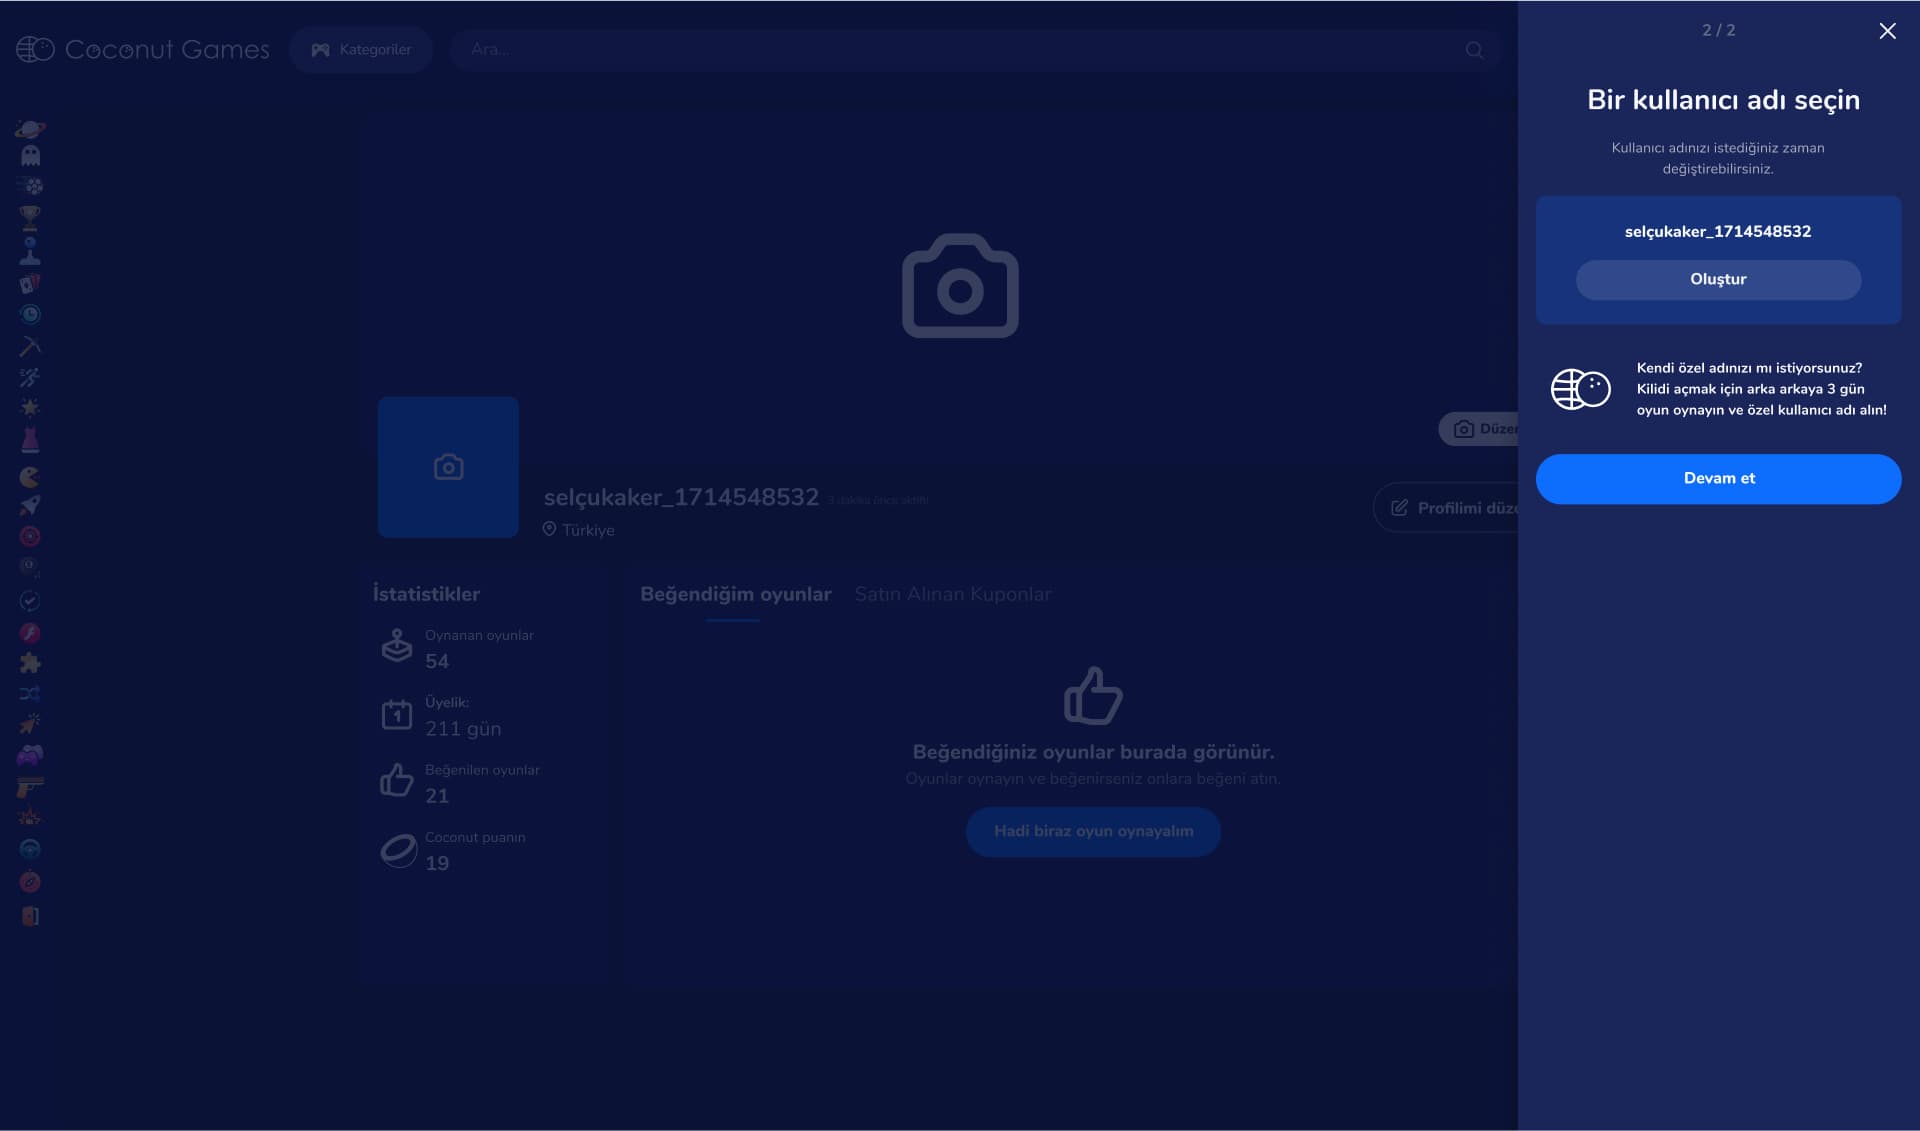Select the joystick category icon in sidebar
The image size is (1920, 1131).
[30, 250]
